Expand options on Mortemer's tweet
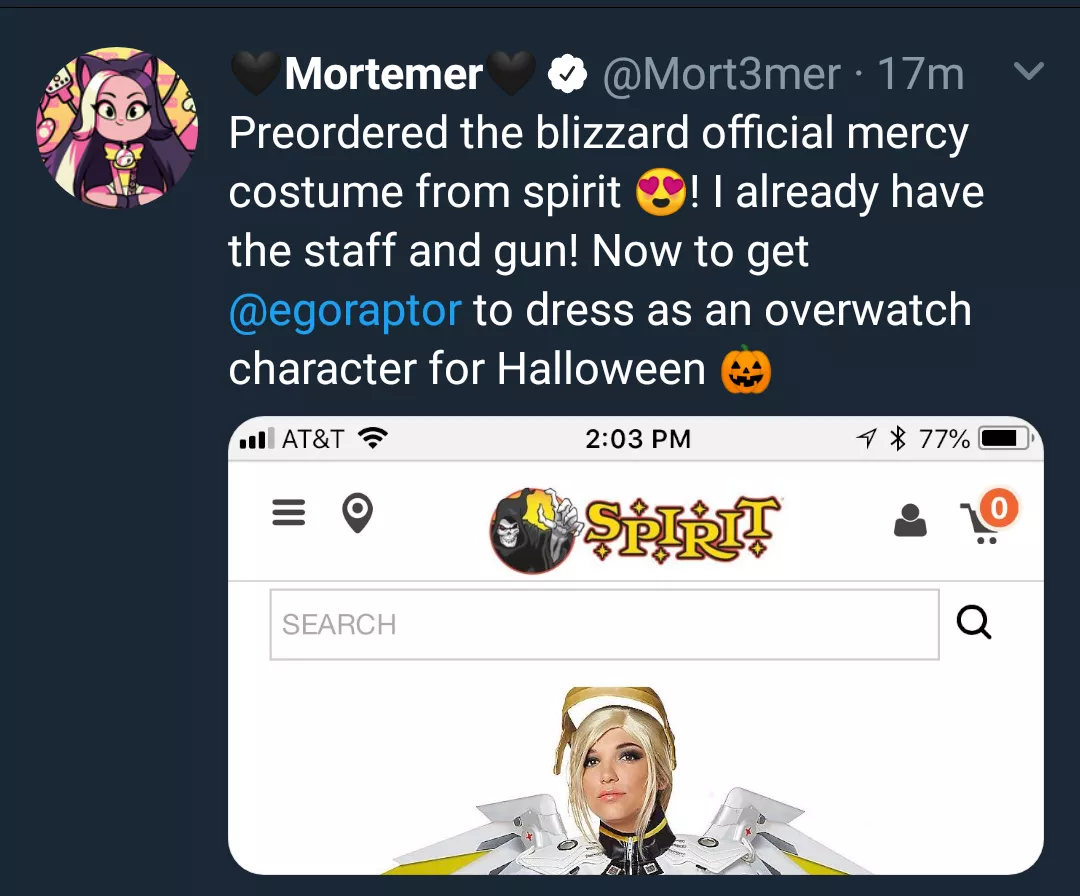The width and height of the screenshot is (1080, 896). click(x=1028, y=71)
